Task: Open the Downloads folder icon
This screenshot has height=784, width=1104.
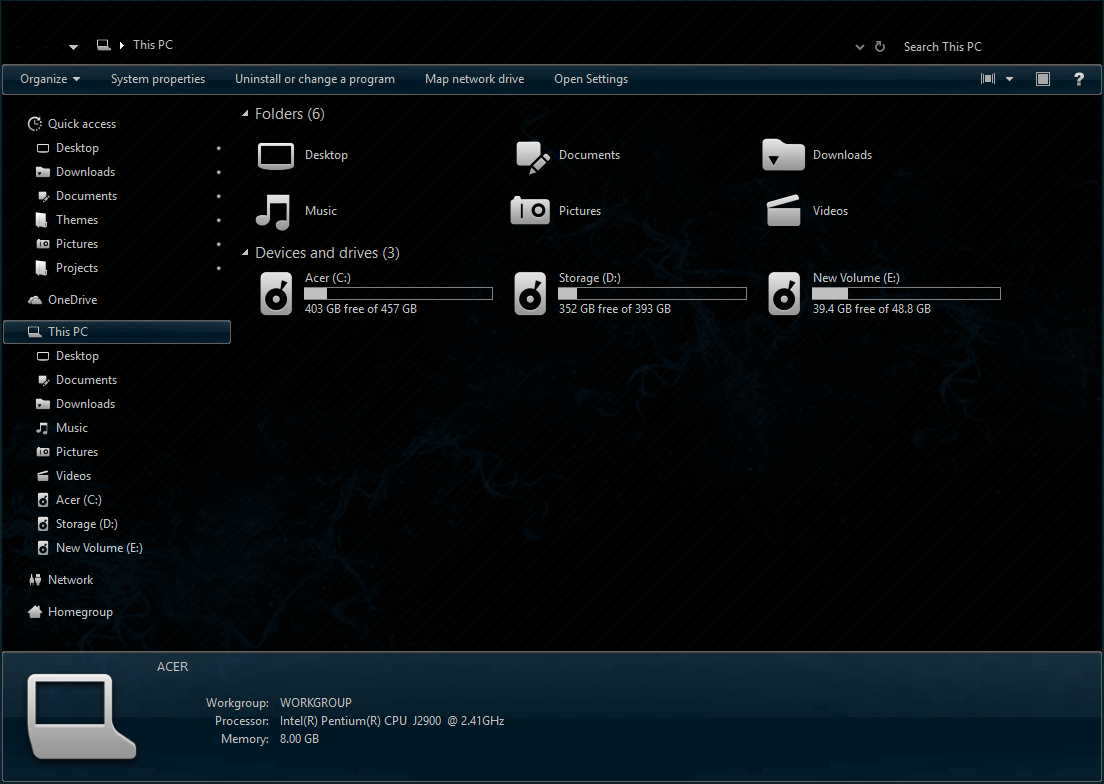Action: (x=784, y=155)
